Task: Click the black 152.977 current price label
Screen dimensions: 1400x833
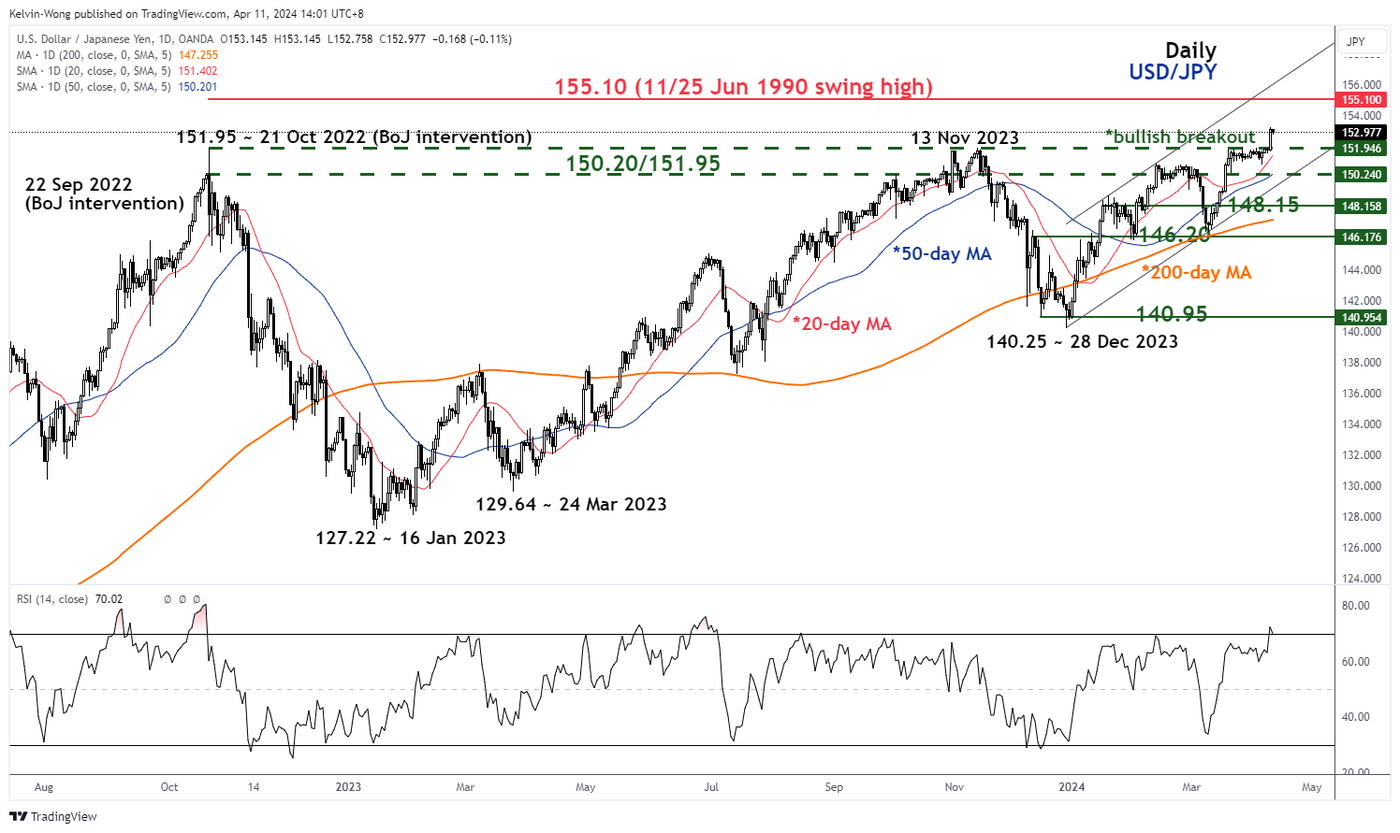Action: tap(1362, 132)
